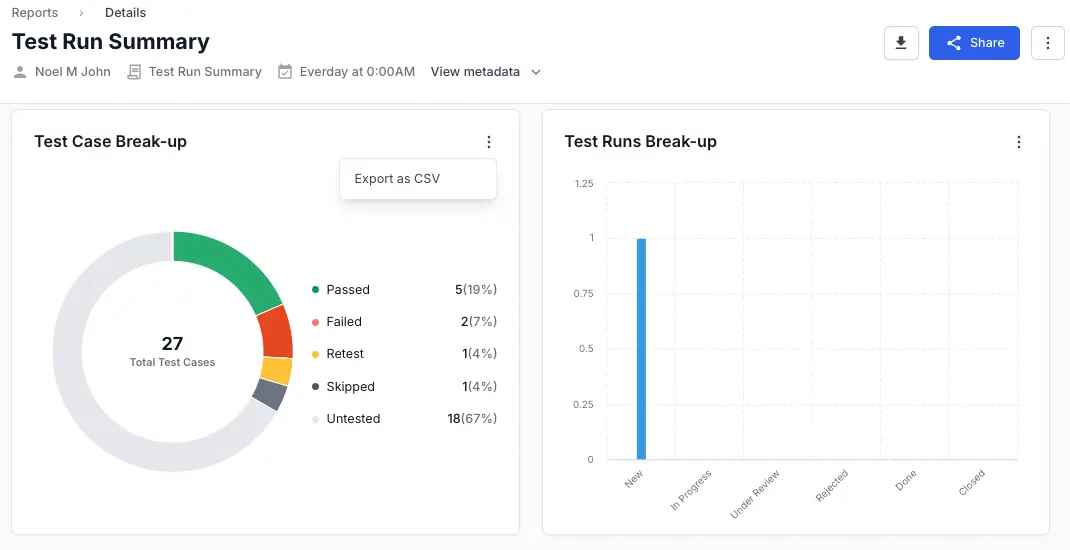Click the green Passed legend dot
This screenshot has height=550, width=1070.
(316, 290)
